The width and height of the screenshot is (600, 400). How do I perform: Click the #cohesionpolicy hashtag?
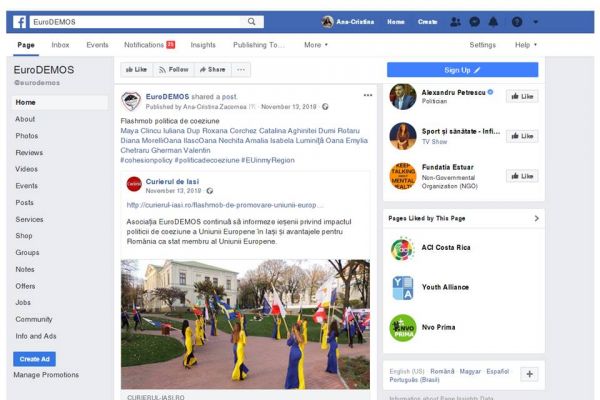pos(147,160)
